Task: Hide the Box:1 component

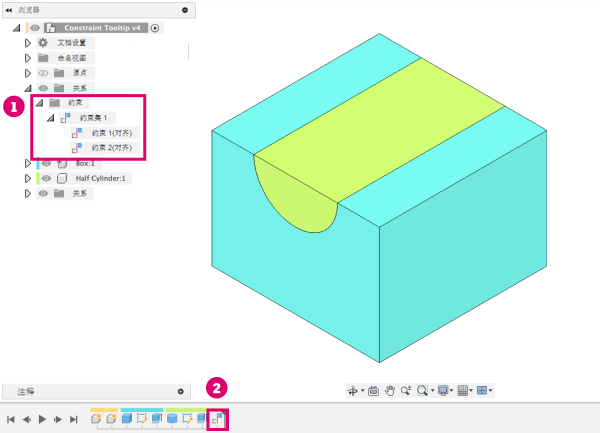Action: [x=46, y=163]
